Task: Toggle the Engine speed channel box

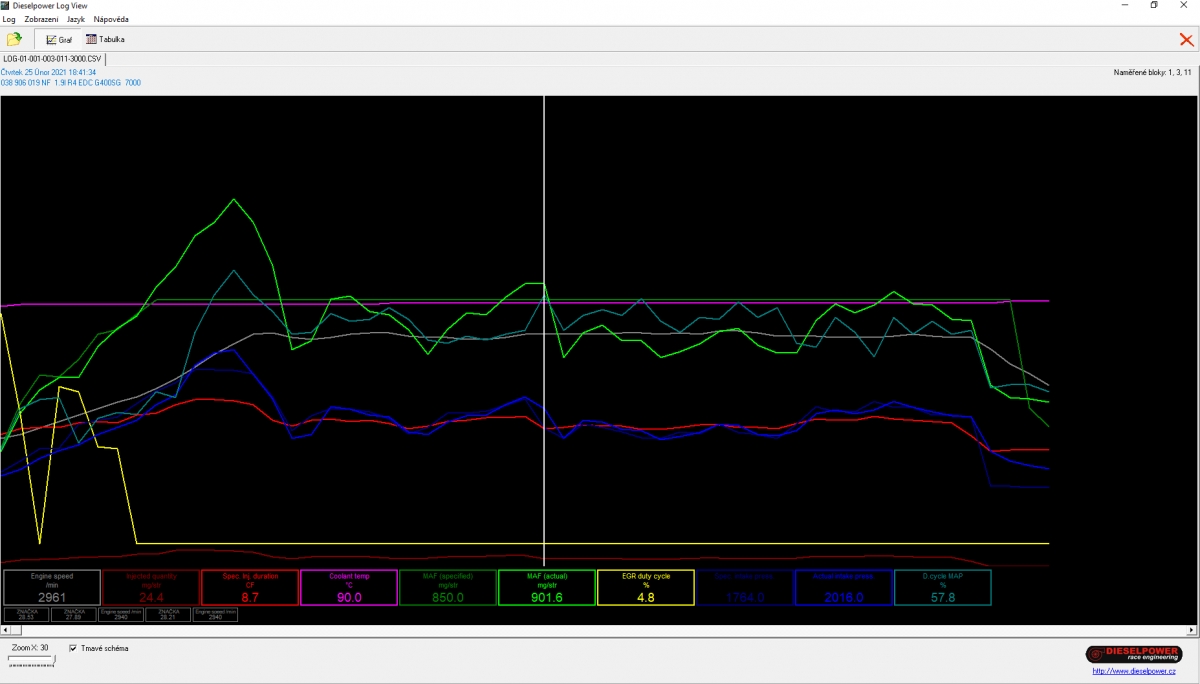Action: click(x=52, y=587)
